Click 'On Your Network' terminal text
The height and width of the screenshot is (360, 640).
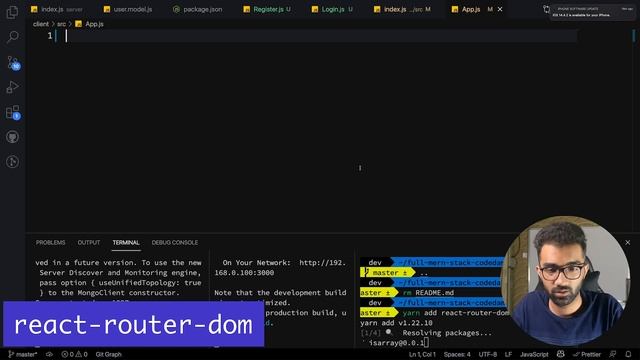[x=257, y=262]
